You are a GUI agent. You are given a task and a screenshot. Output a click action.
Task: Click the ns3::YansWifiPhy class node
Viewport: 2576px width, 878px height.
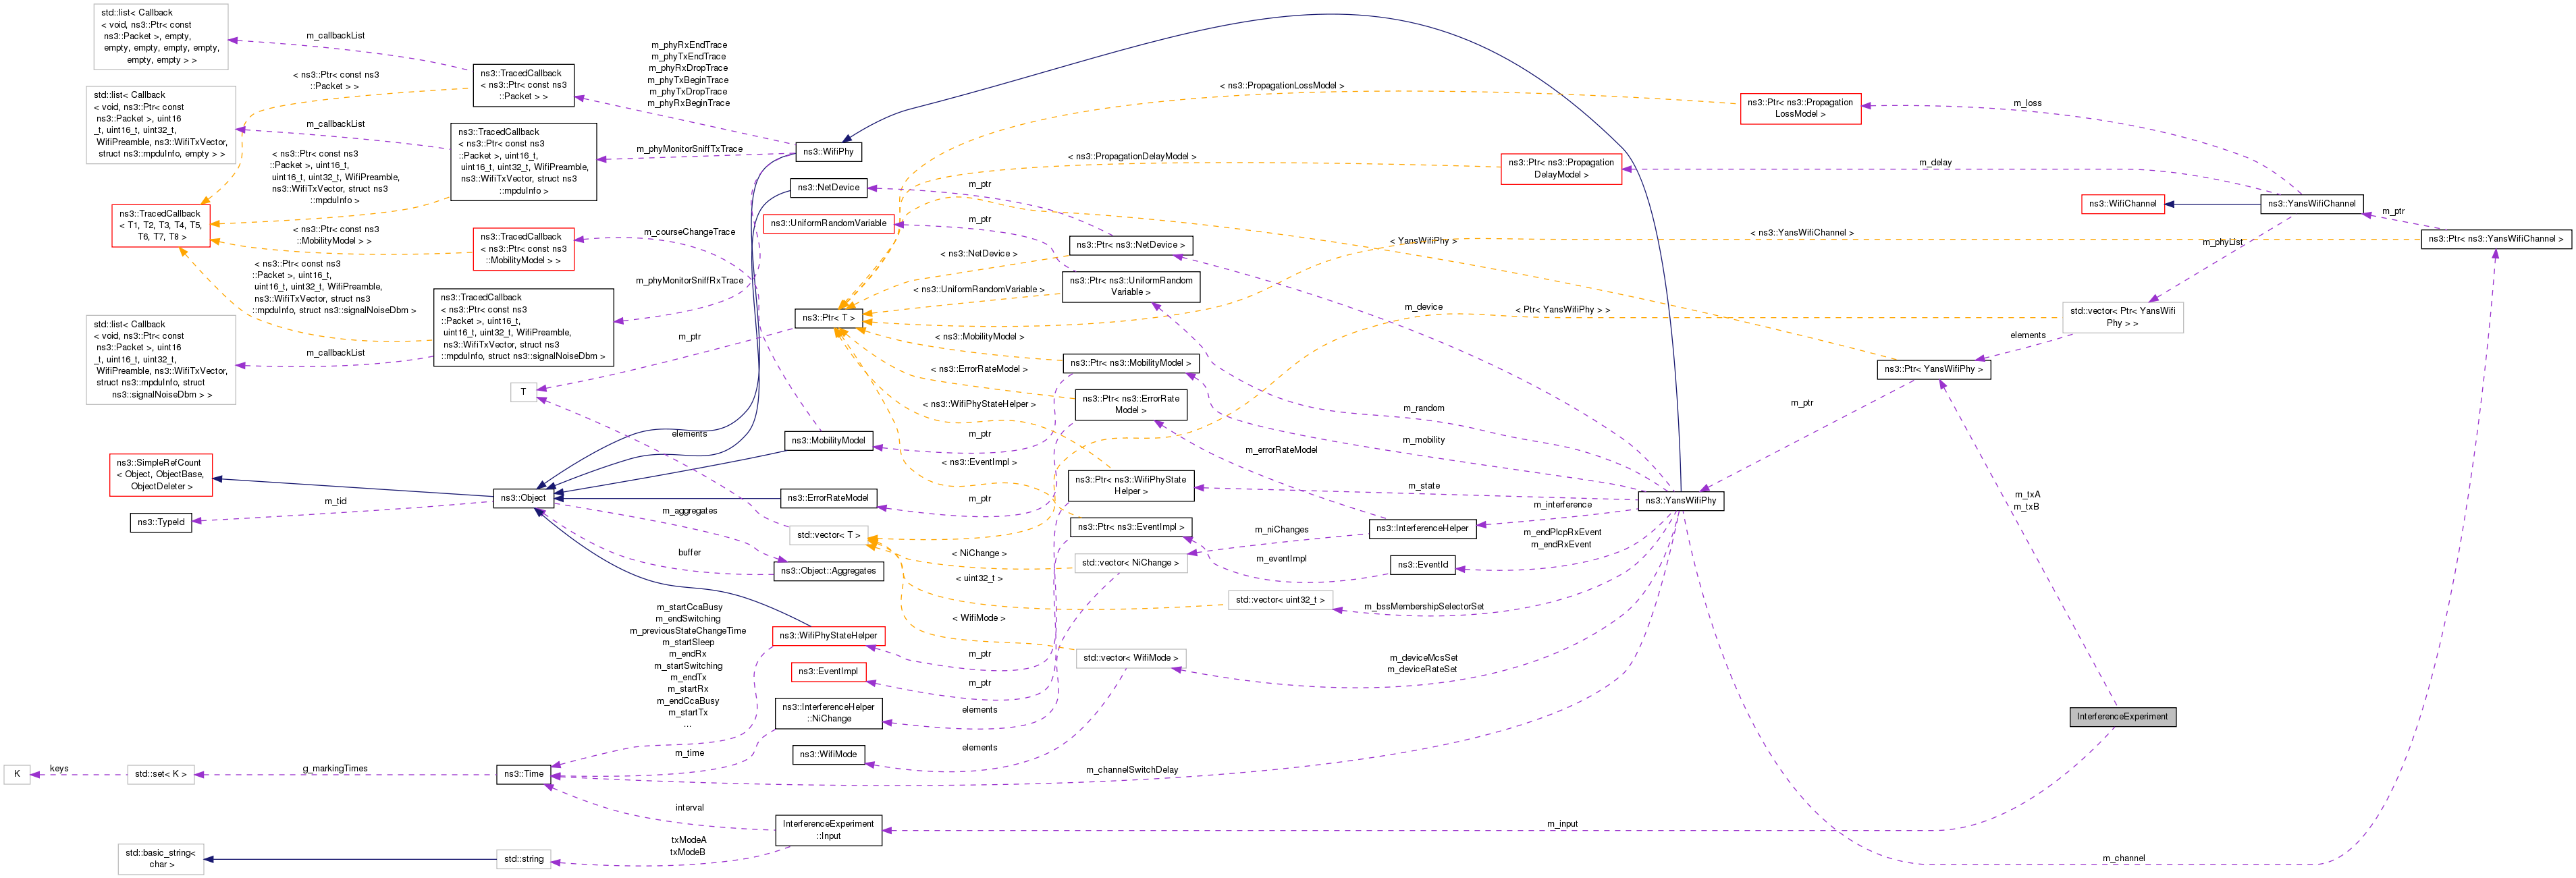pos(1681,501)
